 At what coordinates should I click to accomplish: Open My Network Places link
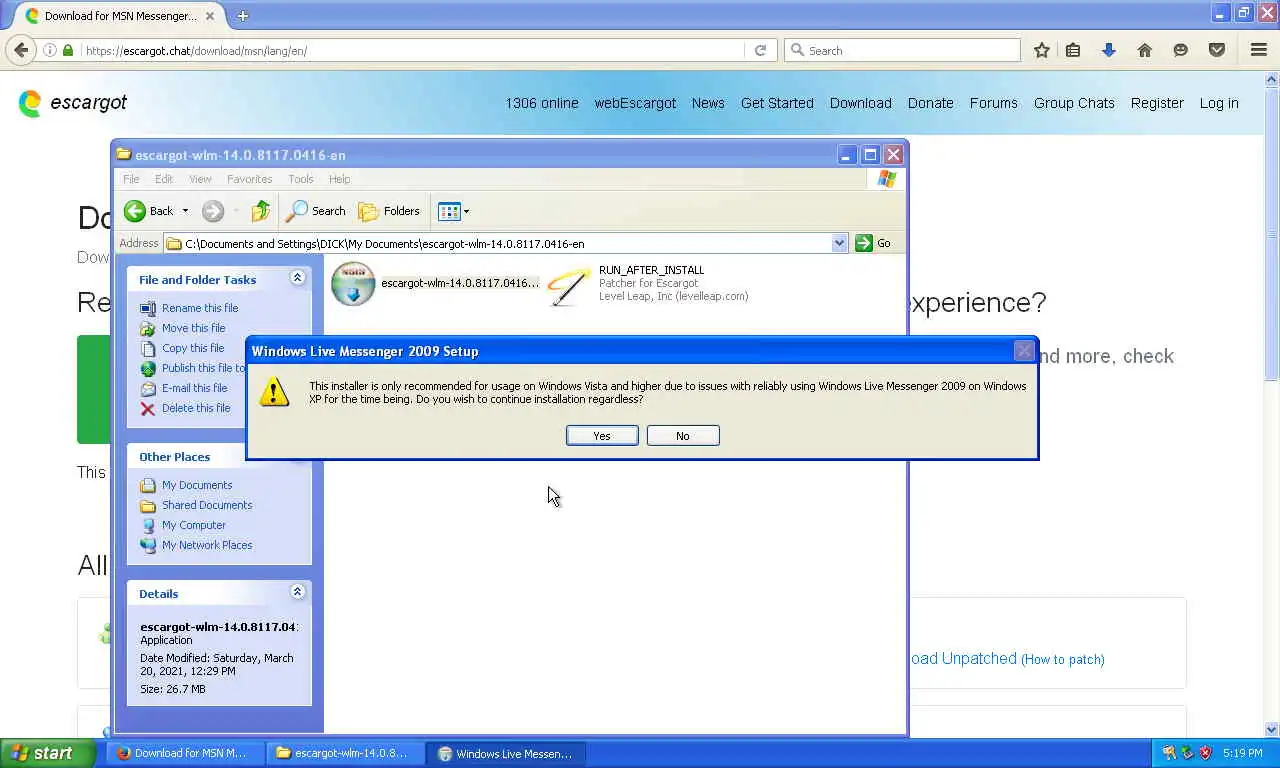click(x=207, y=545)
